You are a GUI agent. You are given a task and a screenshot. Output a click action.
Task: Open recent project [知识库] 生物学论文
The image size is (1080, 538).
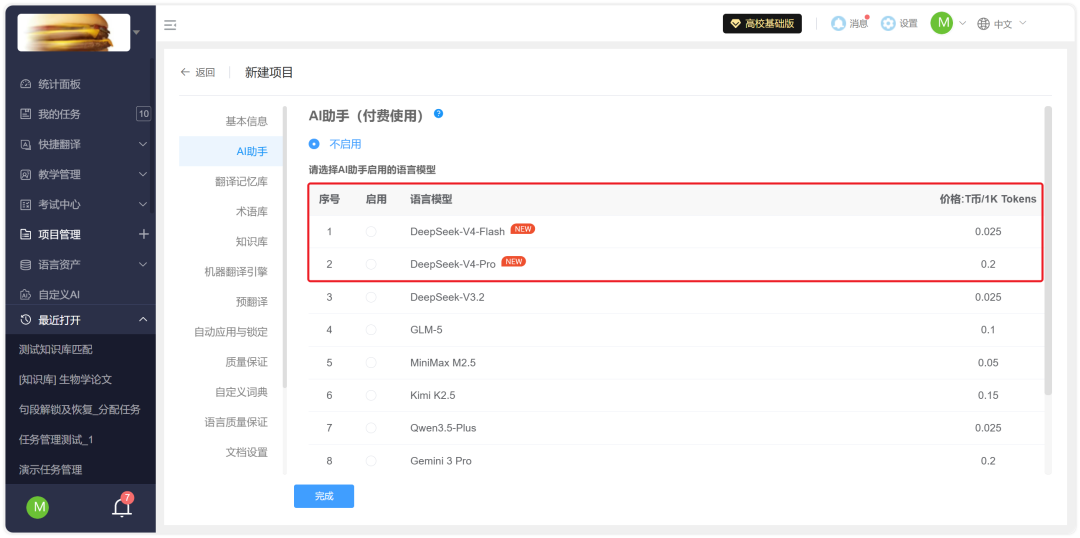pyautogui.click(x=65, y=380)
